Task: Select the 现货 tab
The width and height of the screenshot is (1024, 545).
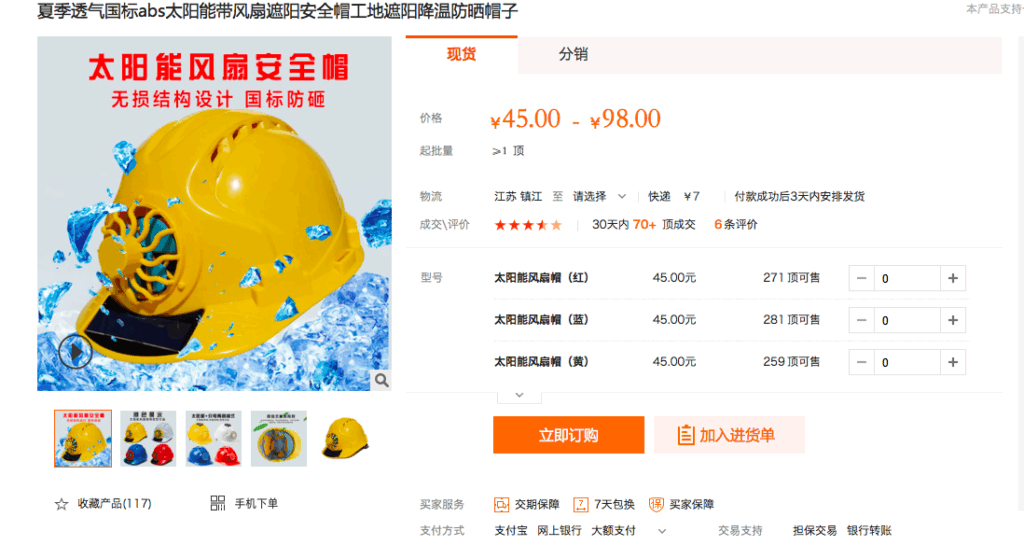Action: pos(461,54)
